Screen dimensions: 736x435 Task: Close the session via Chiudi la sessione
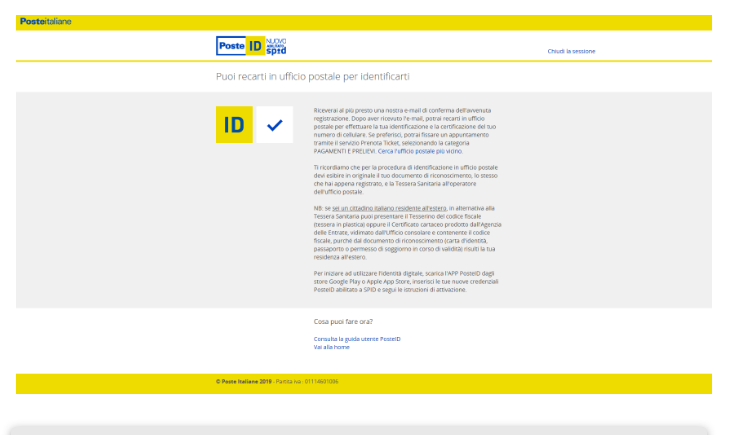point(571,50)
